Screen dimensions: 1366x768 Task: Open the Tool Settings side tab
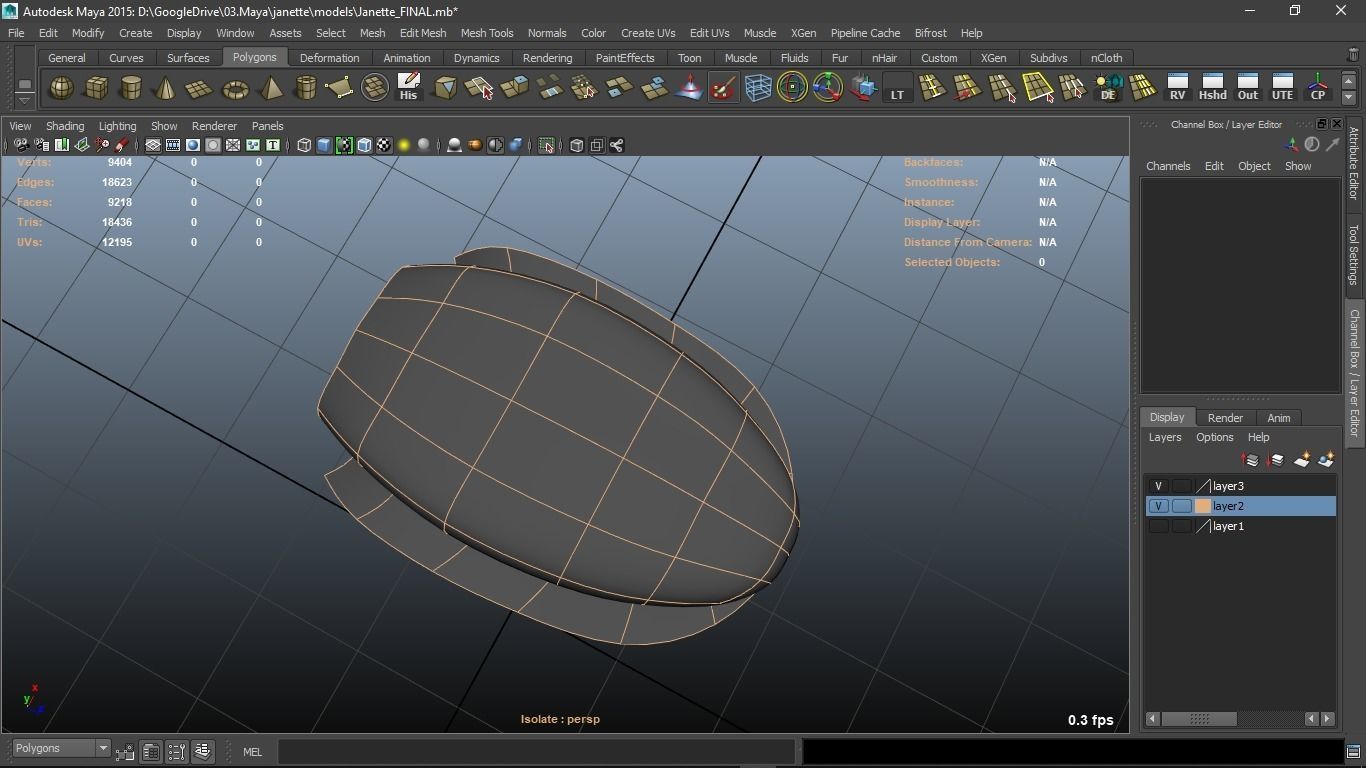tap(1355, 254)
